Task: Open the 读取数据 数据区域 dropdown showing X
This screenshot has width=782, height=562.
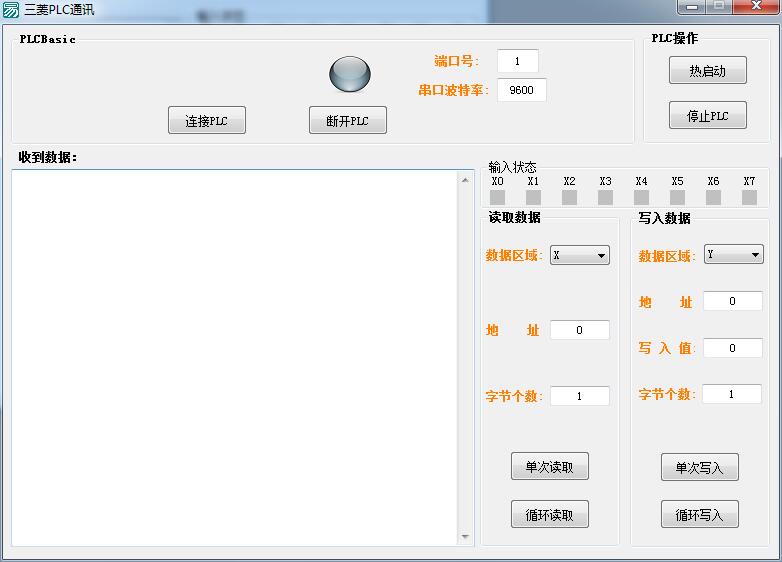Action: pos(580,255)
